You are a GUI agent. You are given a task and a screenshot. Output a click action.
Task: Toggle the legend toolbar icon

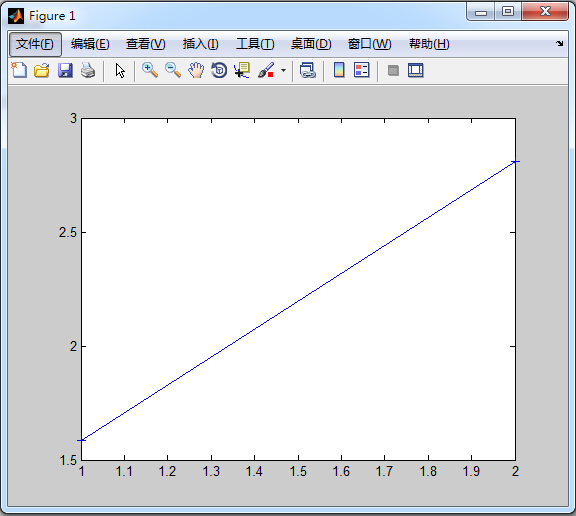coord(361,70)
